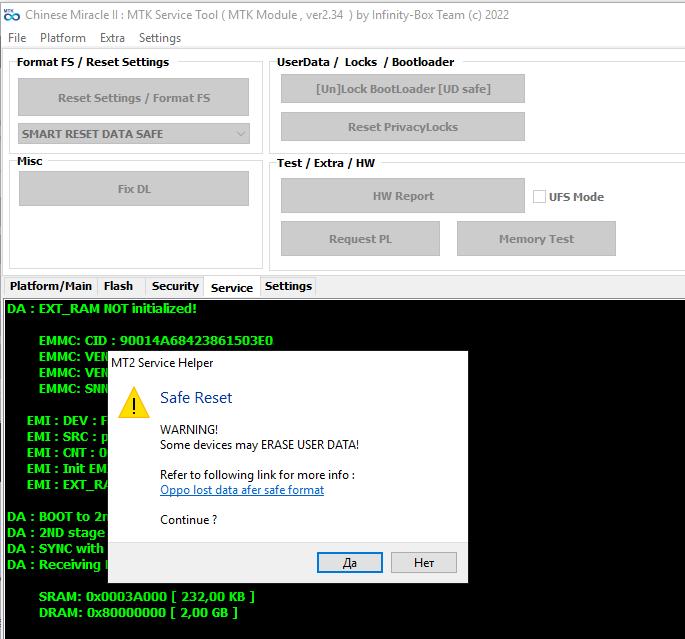Click Reset Settings / Format FS button
This screenshot has height=639, width=685.
click(x=134, y=97)
